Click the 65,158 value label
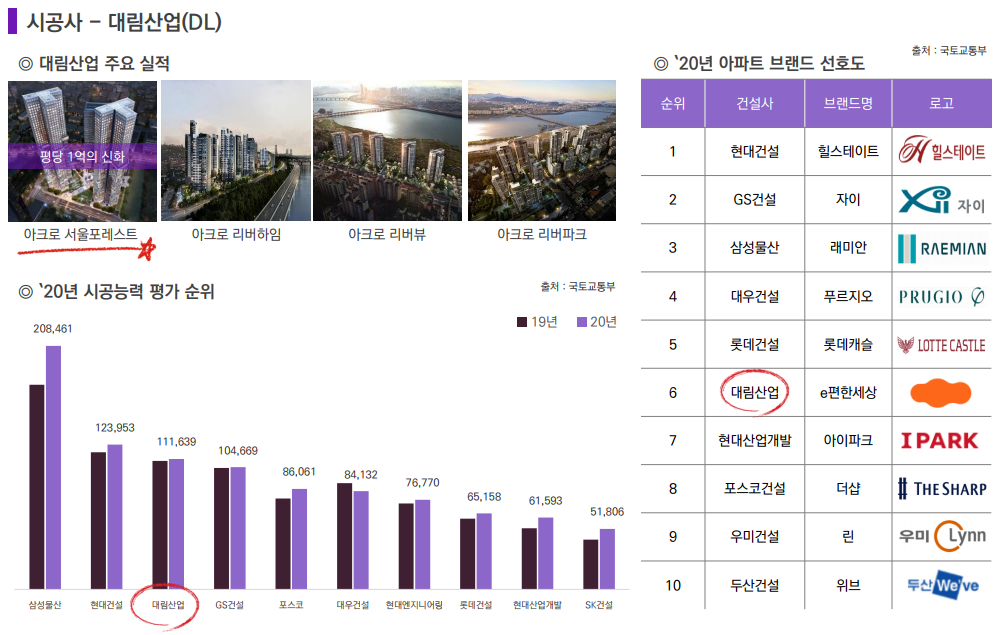The image size is (1000, 635). (x=484, y=497)
